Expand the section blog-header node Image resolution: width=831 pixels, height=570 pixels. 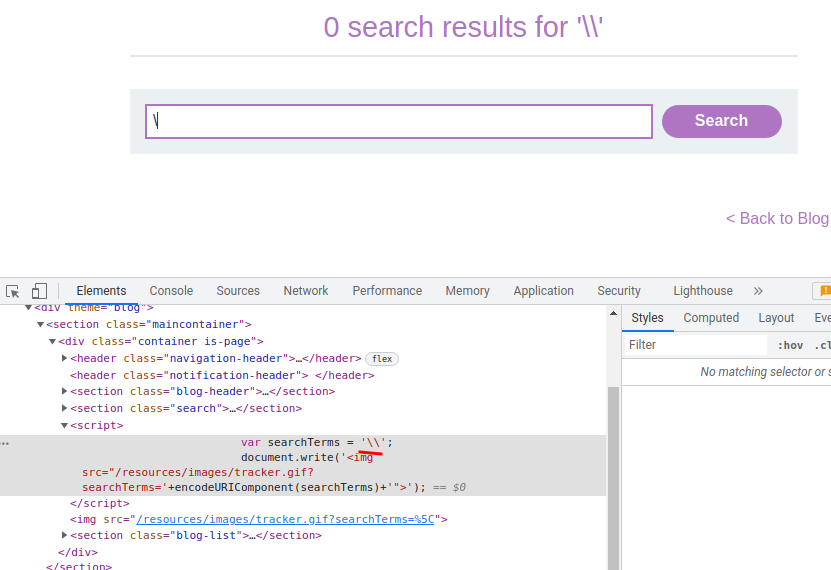click(64, 391)
